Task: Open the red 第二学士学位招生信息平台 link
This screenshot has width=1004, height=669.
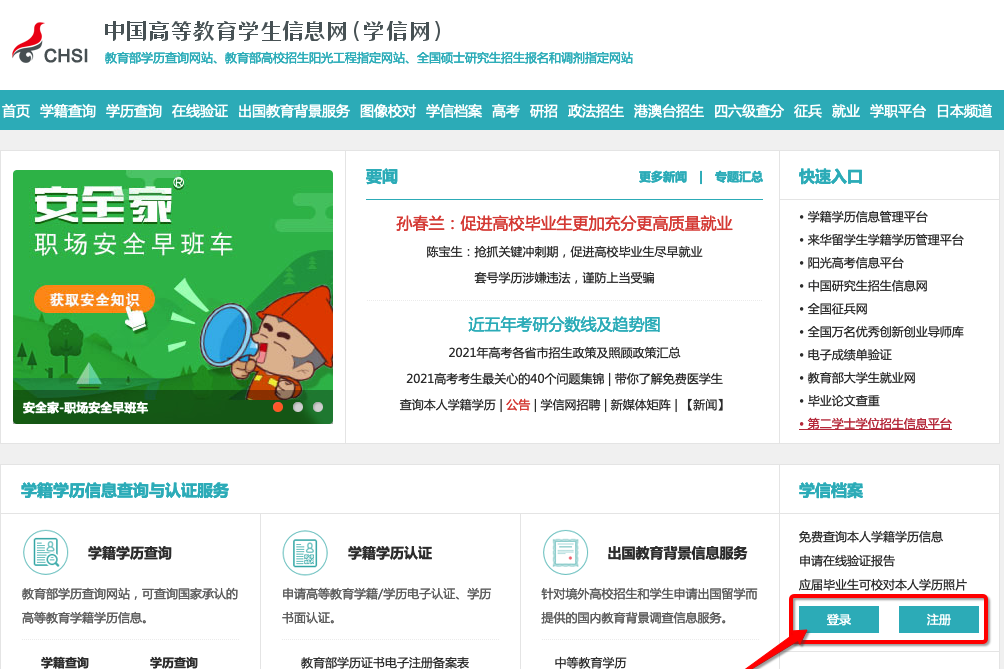Action: (875, 424)
